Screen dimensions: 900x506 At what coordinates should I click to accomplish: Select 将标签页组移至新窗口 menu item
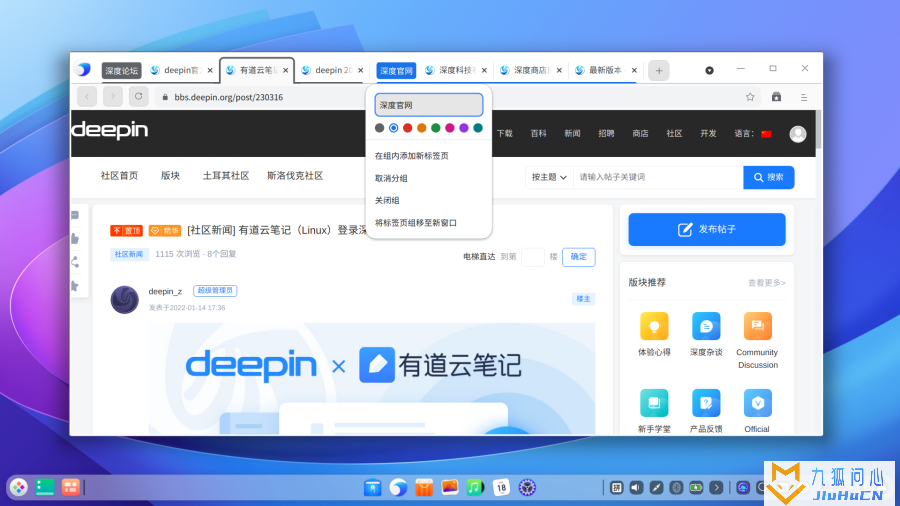coord(429,223)
